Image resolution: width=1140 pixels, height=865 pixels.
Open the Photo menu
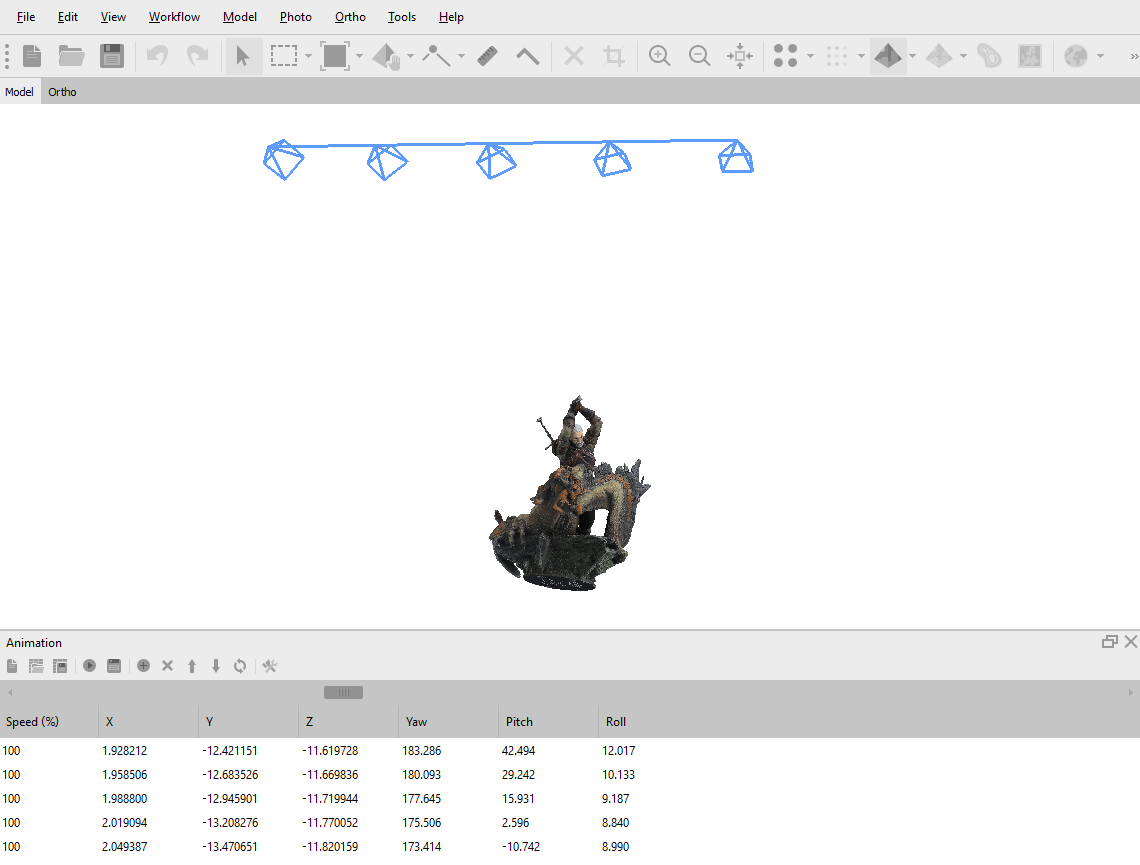click(x=296, y=17)
